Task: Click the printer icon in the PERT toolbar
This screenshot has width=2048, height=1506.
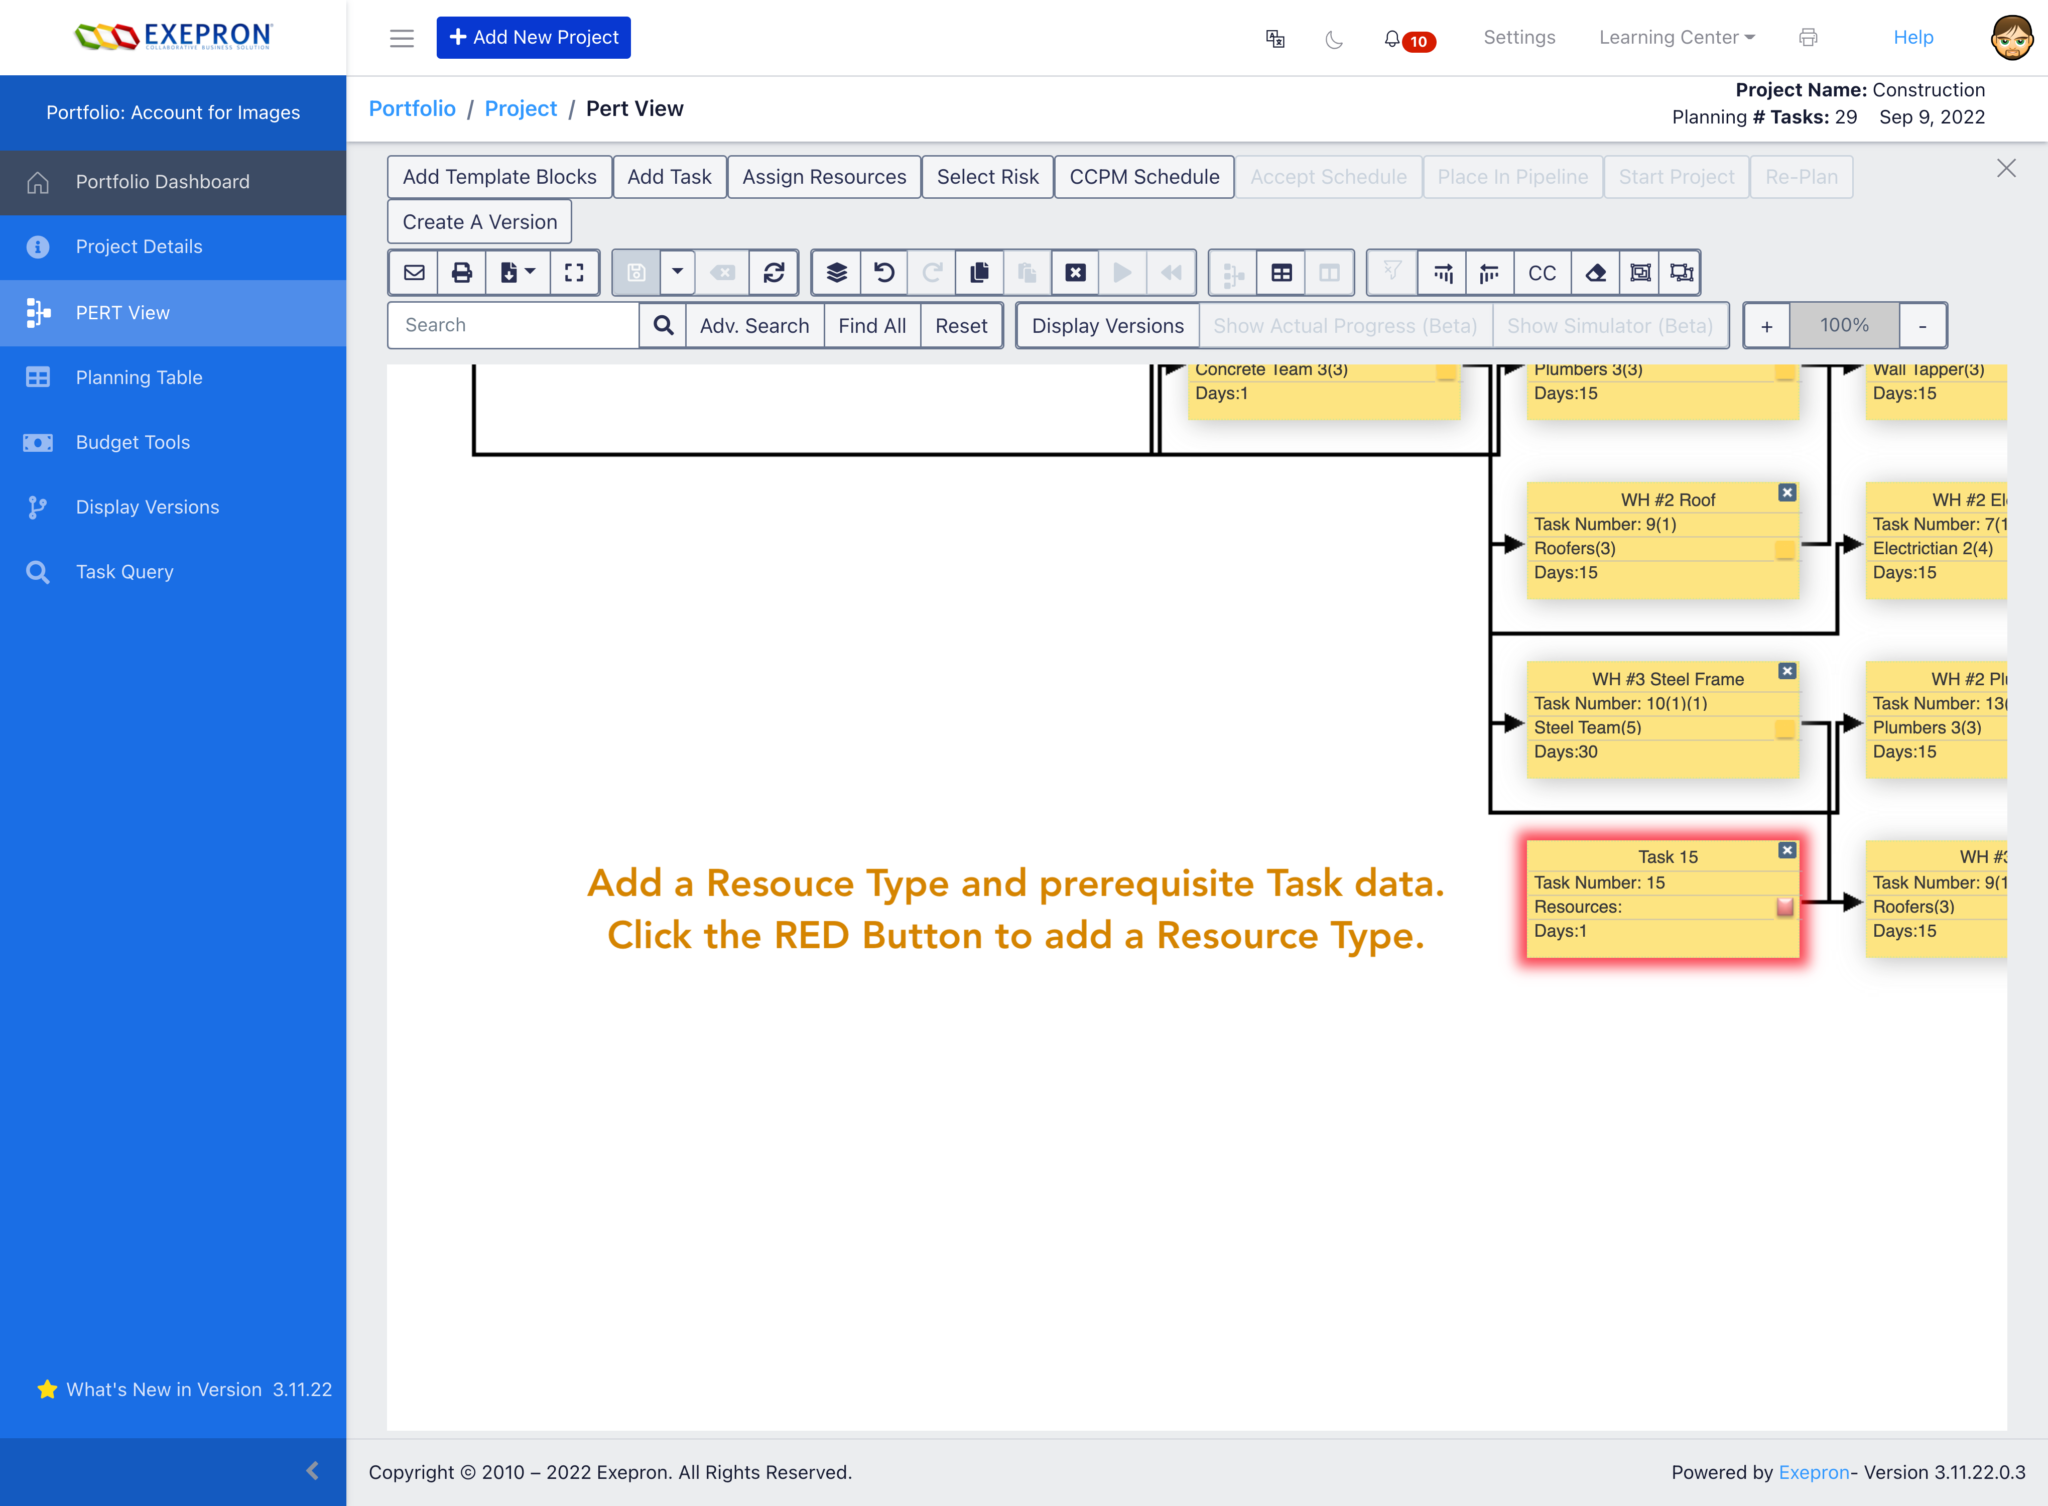Action: 462,272
